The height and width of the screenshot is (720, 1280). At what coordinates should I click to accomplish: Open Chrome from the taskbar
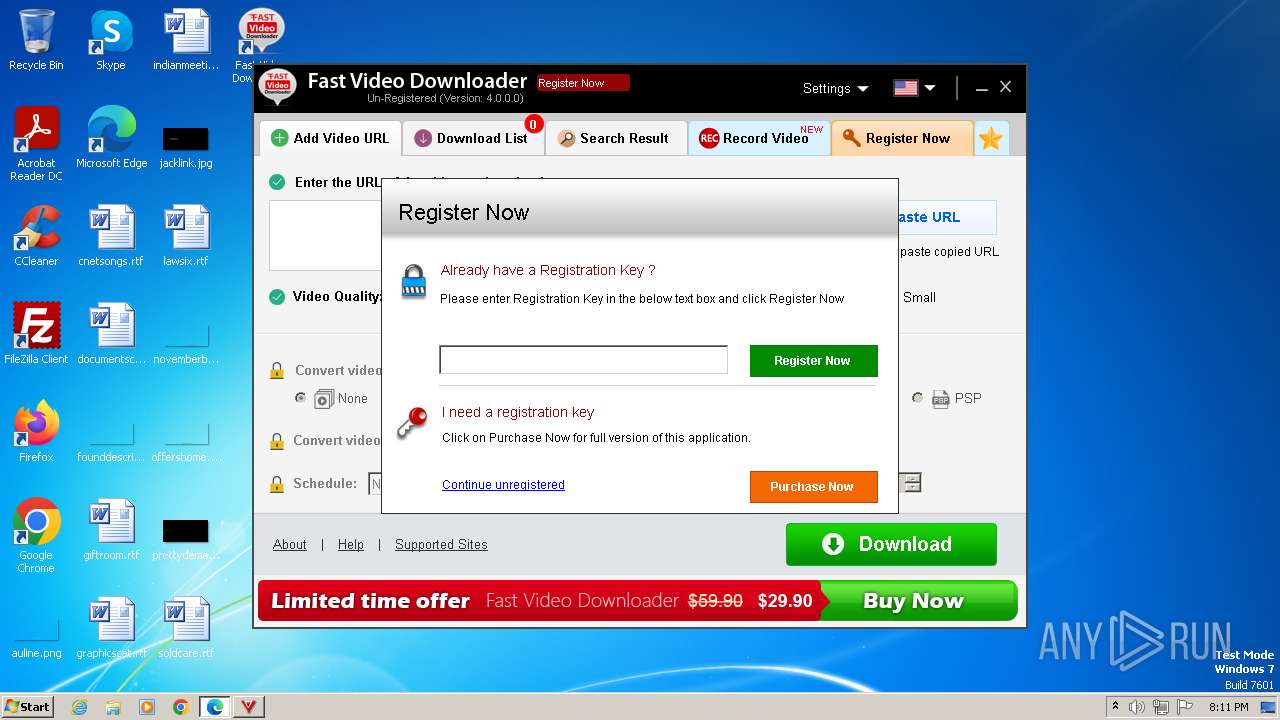coord(181,707)
